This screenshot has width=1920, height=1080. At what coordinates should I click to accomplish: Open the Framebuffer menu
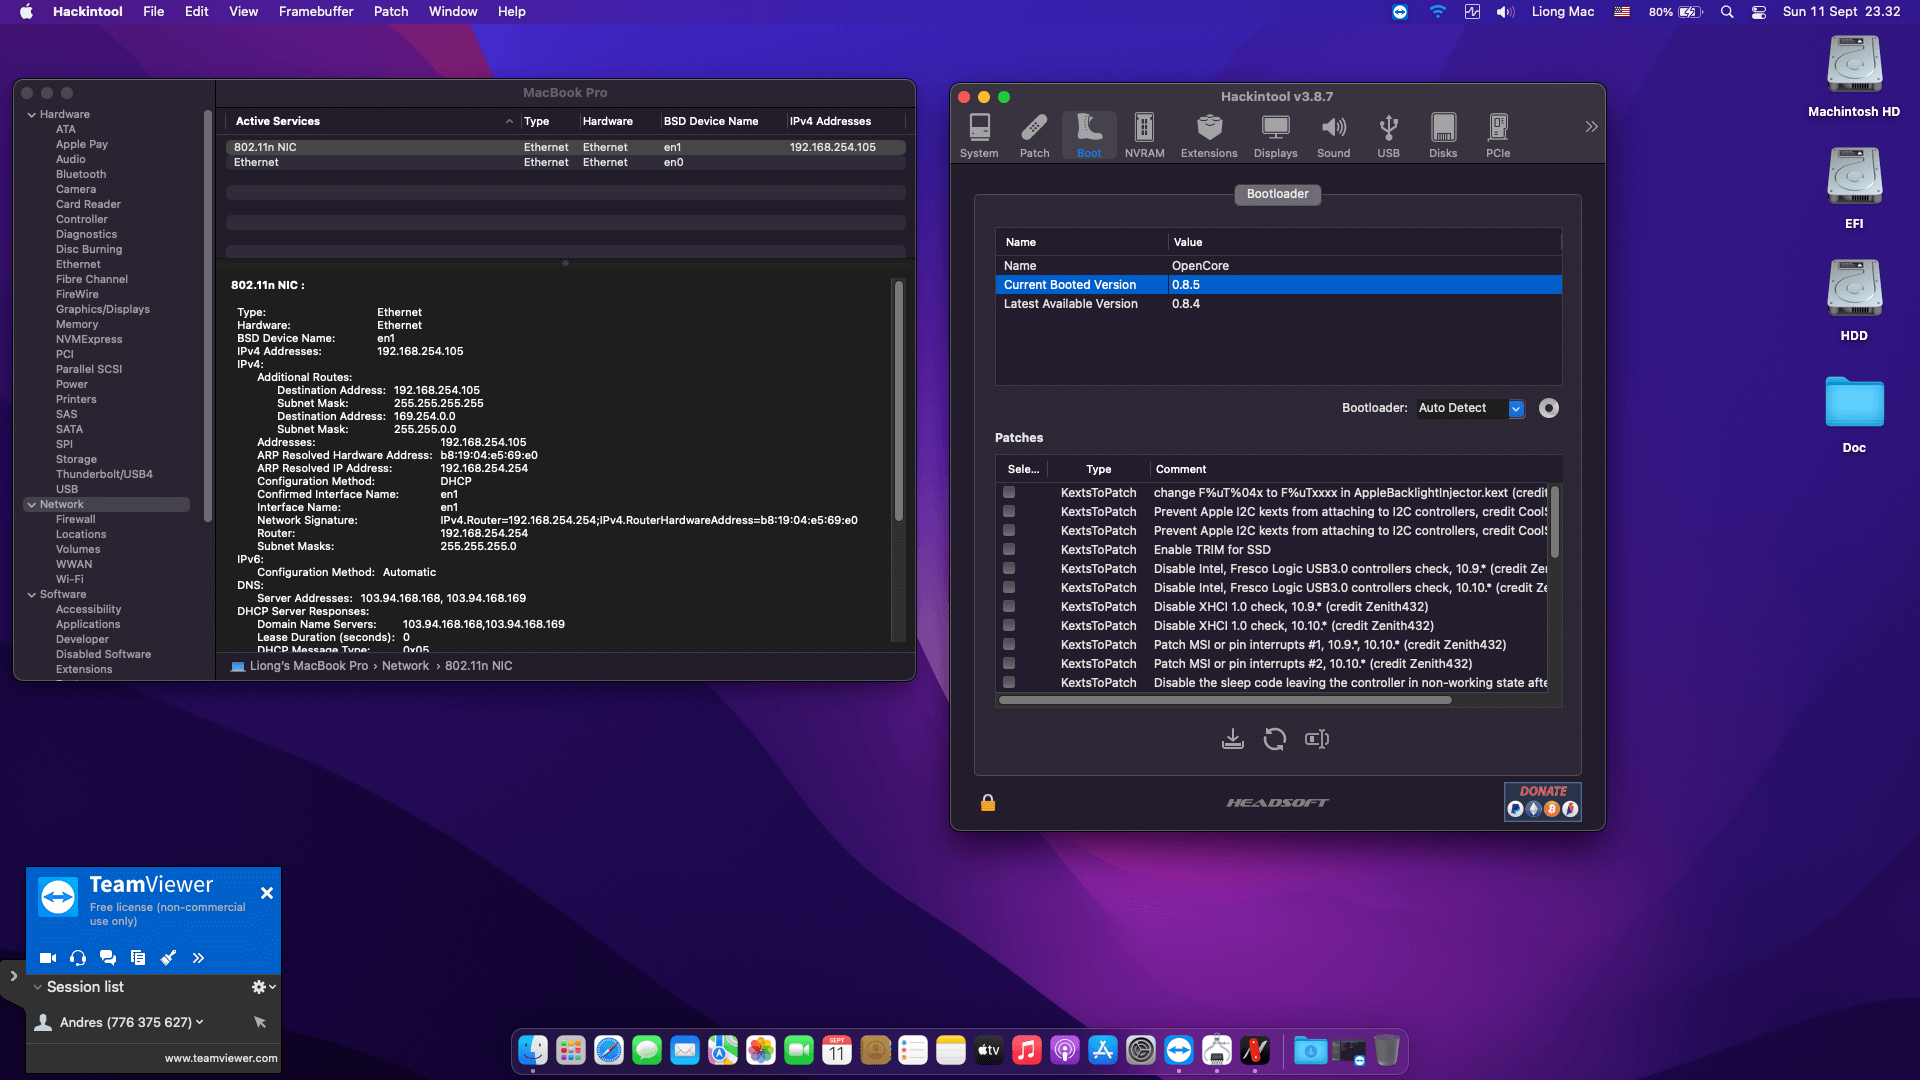316,12
